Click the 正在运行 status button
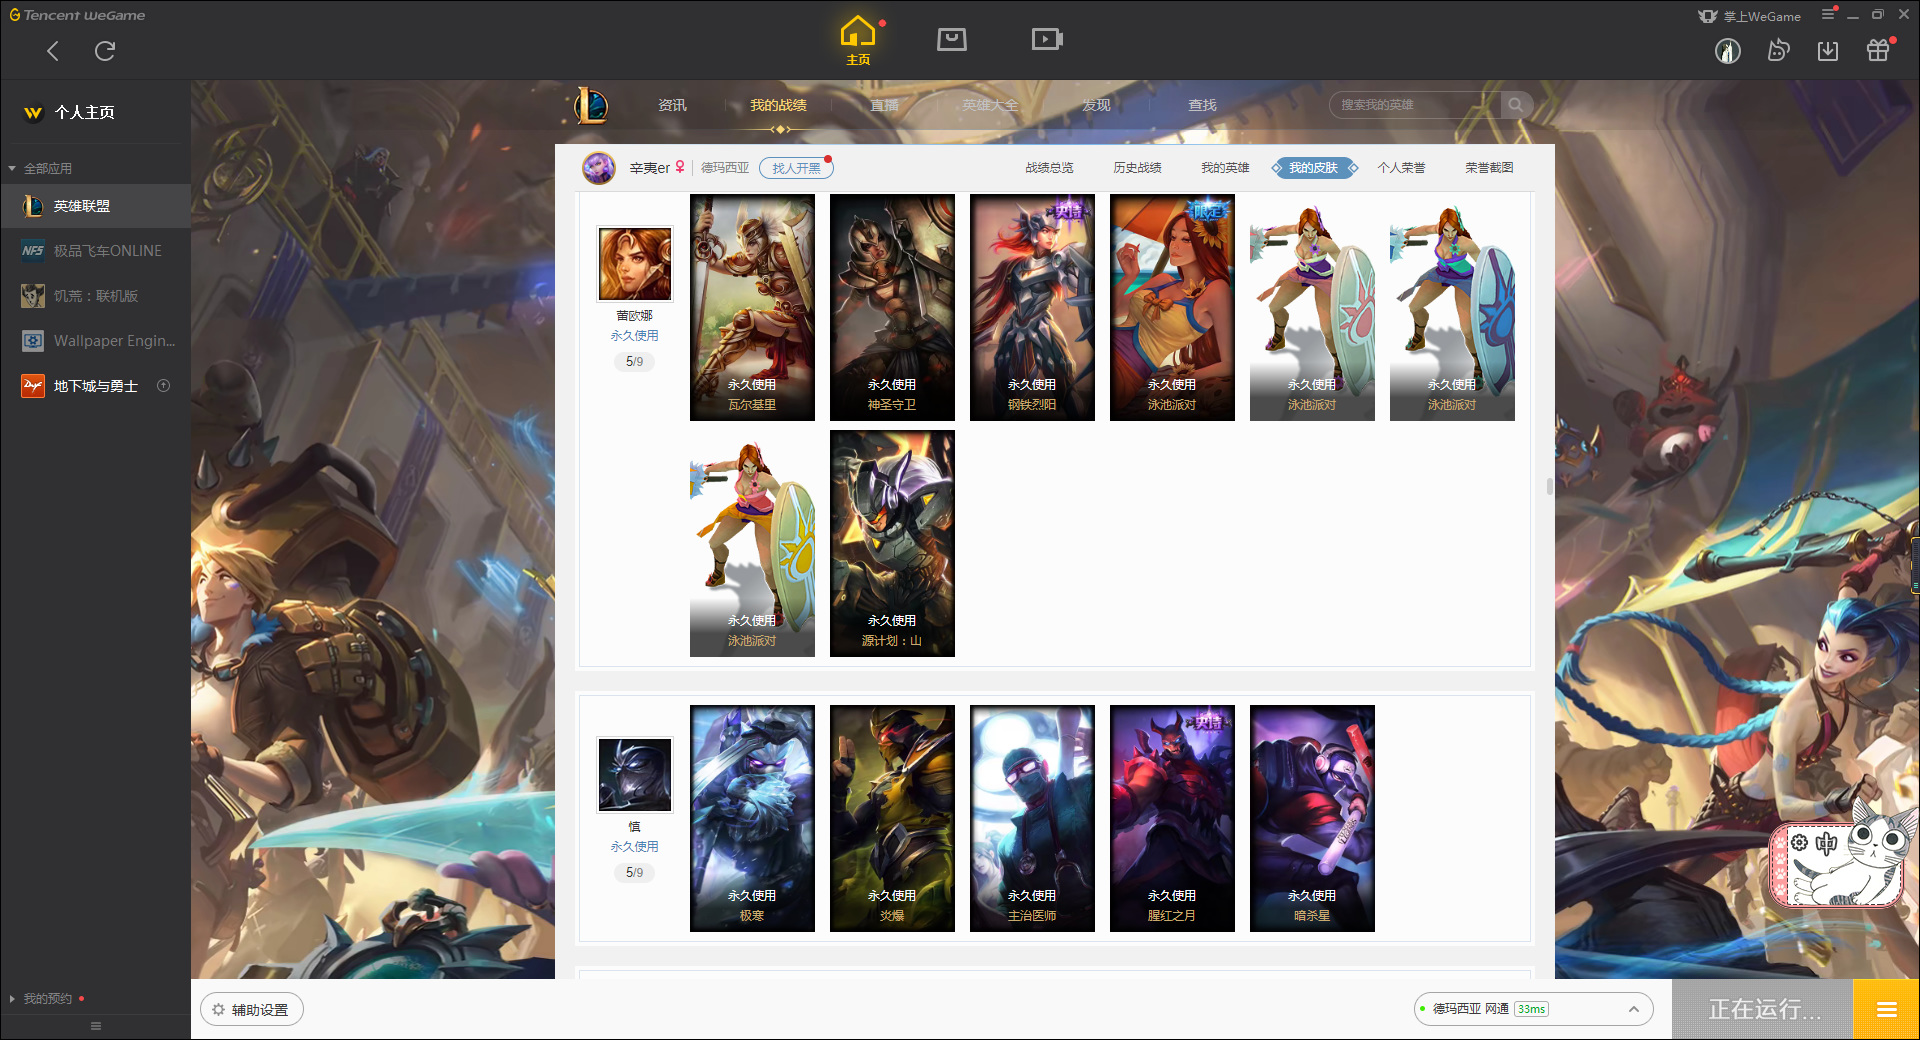 point(1764,1010)
